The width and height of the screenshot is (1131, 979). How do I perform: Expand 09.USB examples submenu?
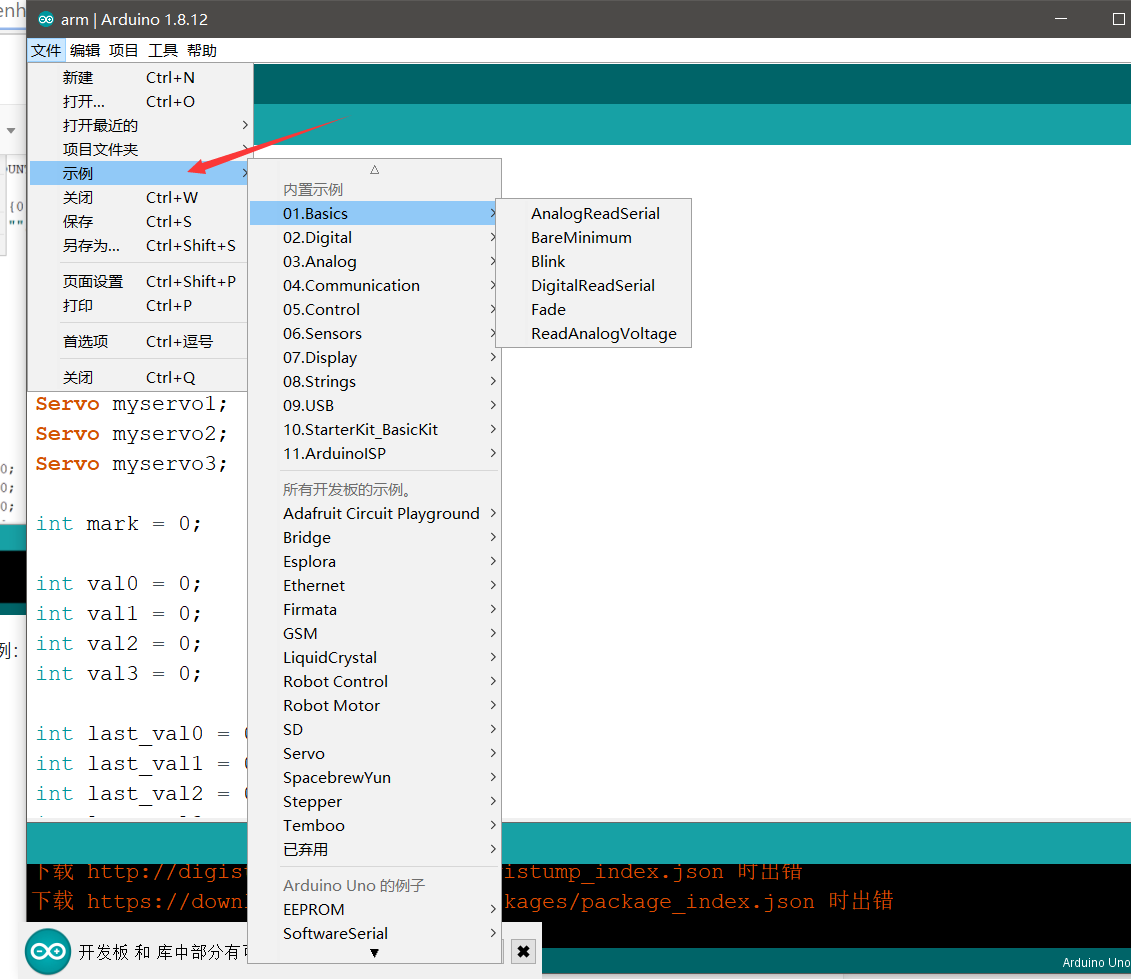tap(374, 405)
